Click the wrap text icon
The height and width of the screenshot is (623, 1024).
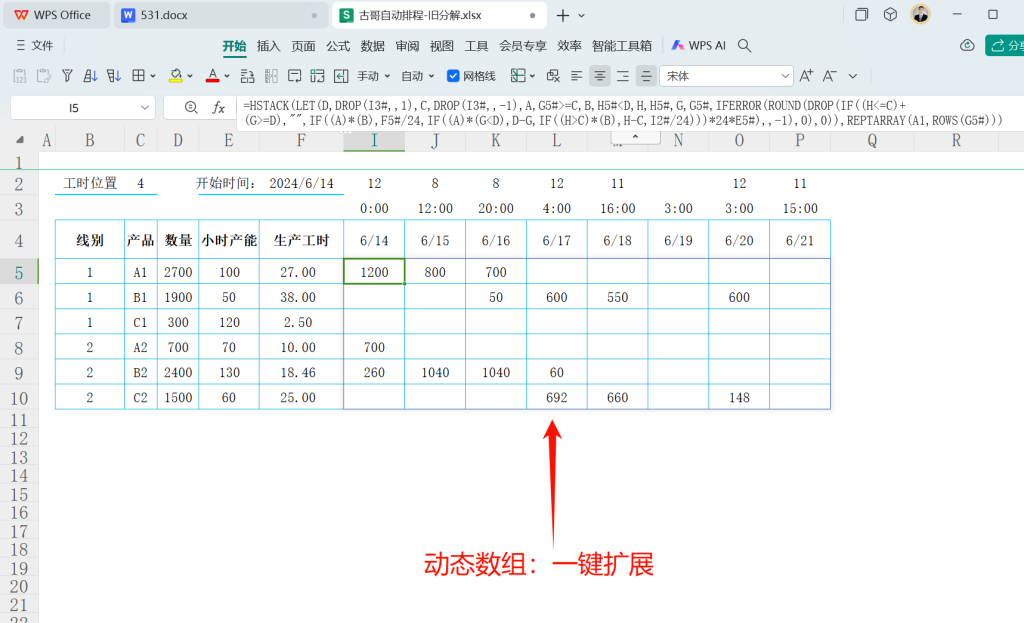(295, 76)
